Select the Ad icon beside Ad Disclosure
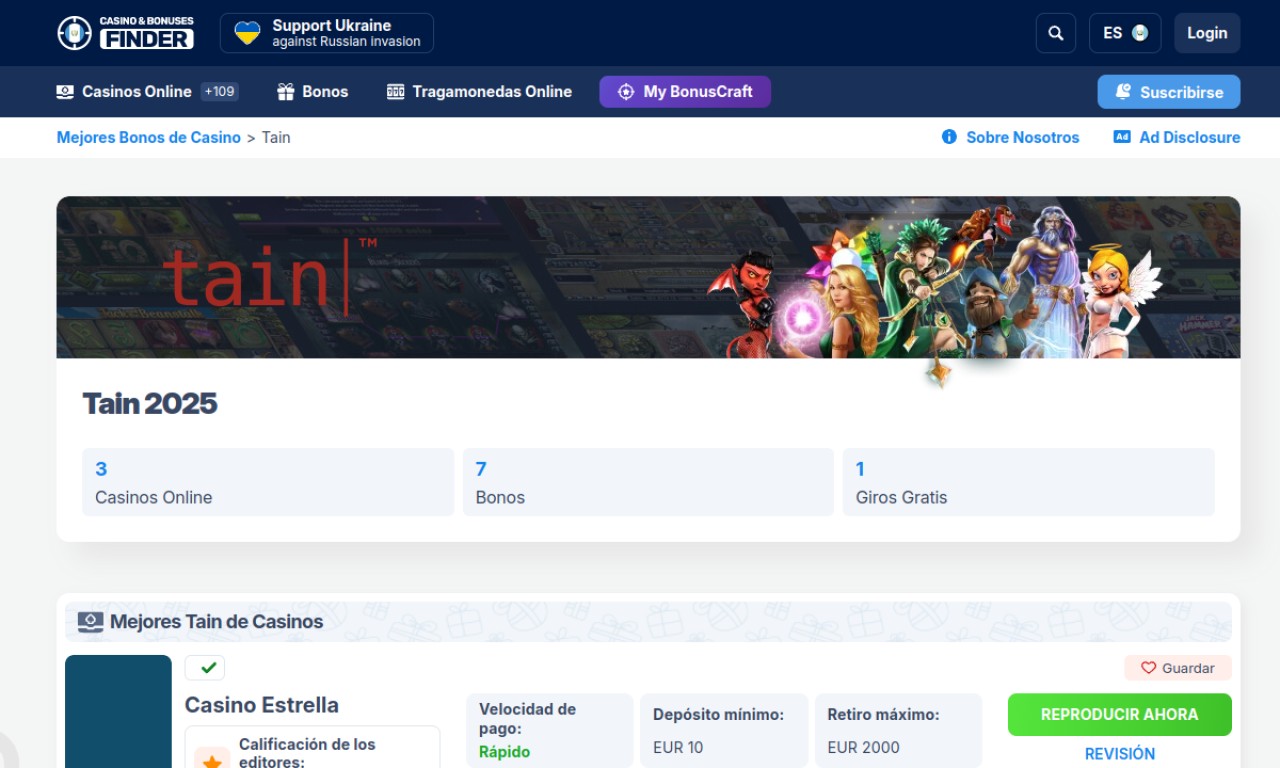 coord(1122,137)
